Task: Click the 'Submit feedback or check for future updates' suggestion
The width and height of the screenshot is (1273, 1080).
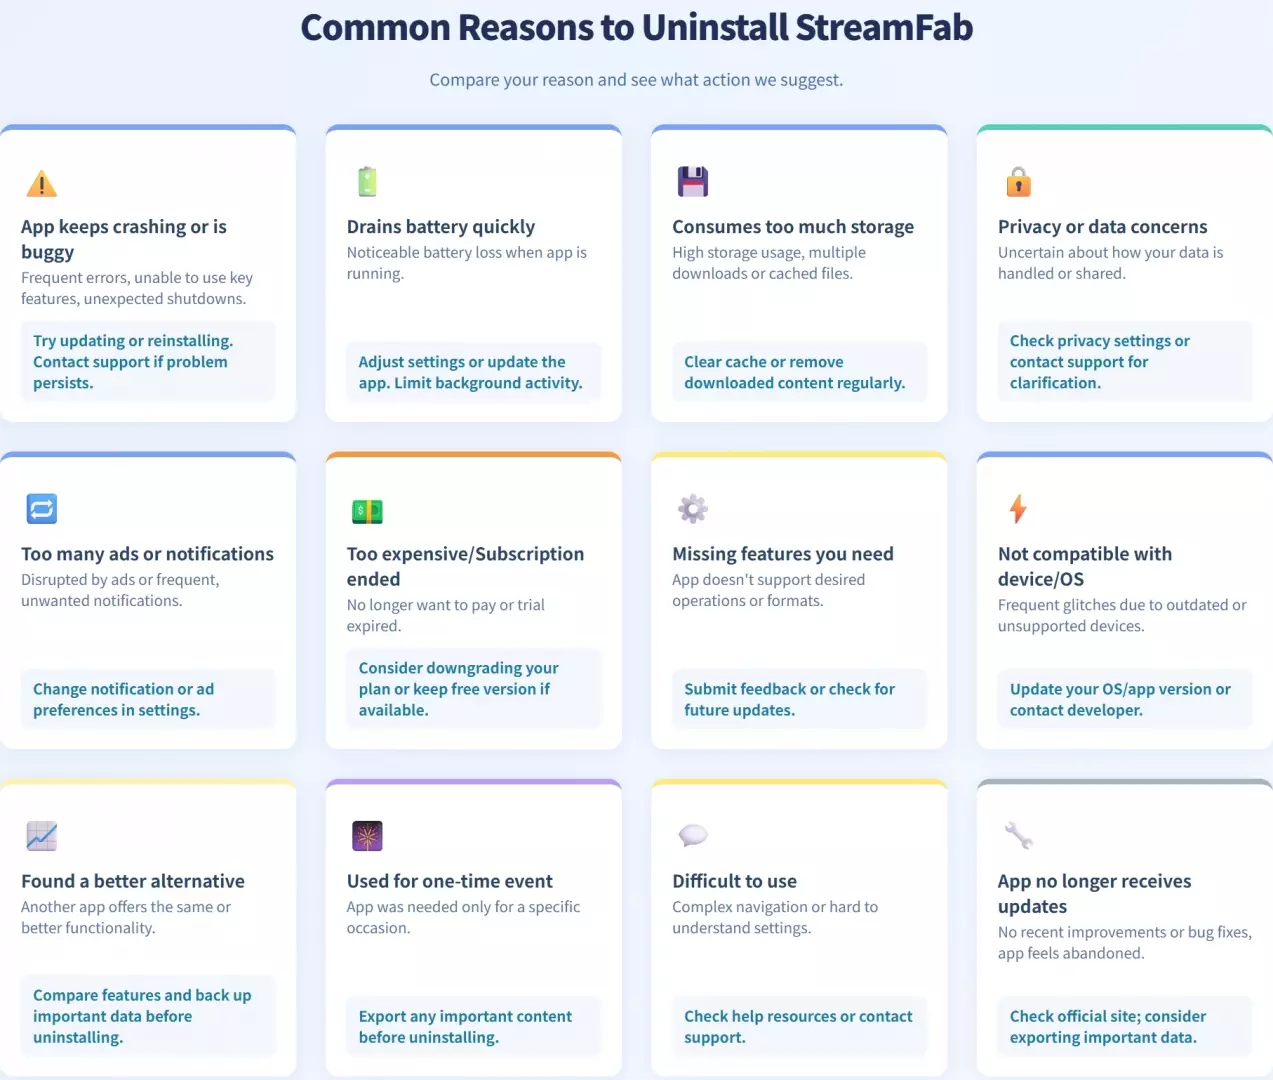Action: (x=799, y=699)
